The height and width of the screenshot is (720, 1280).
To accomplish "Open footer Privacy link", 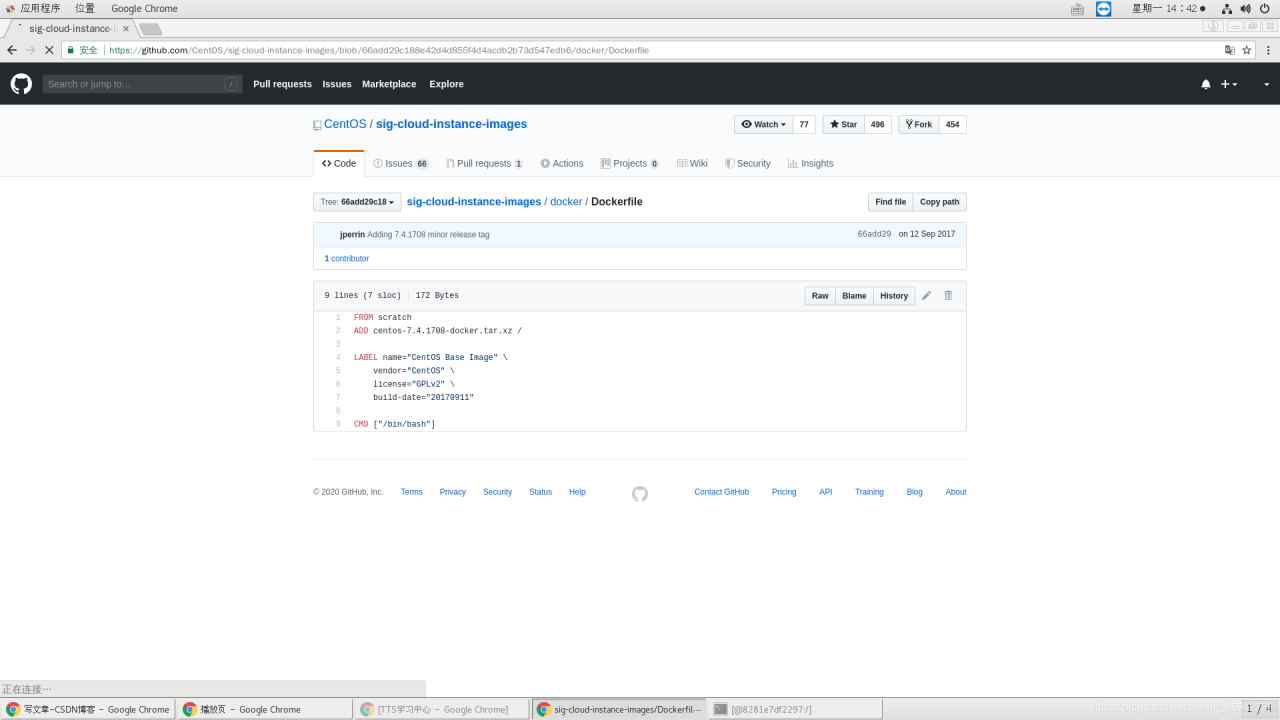I will click(x=453, y=492).
